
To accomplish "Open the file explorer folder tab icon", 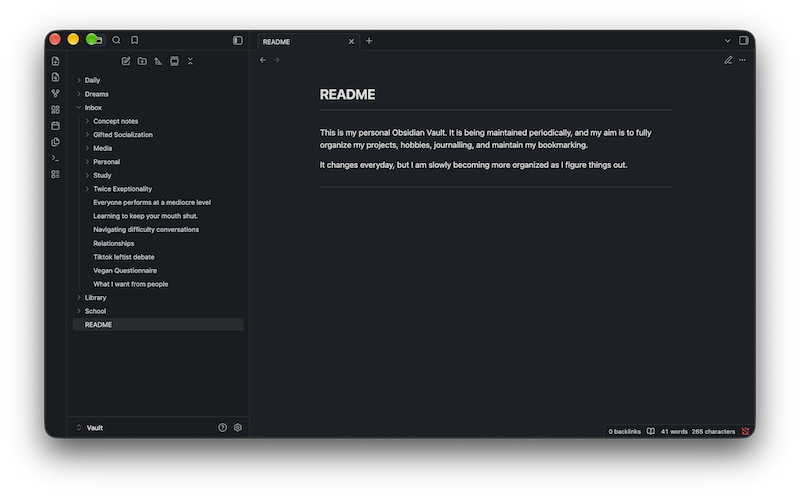I will 99,40.
